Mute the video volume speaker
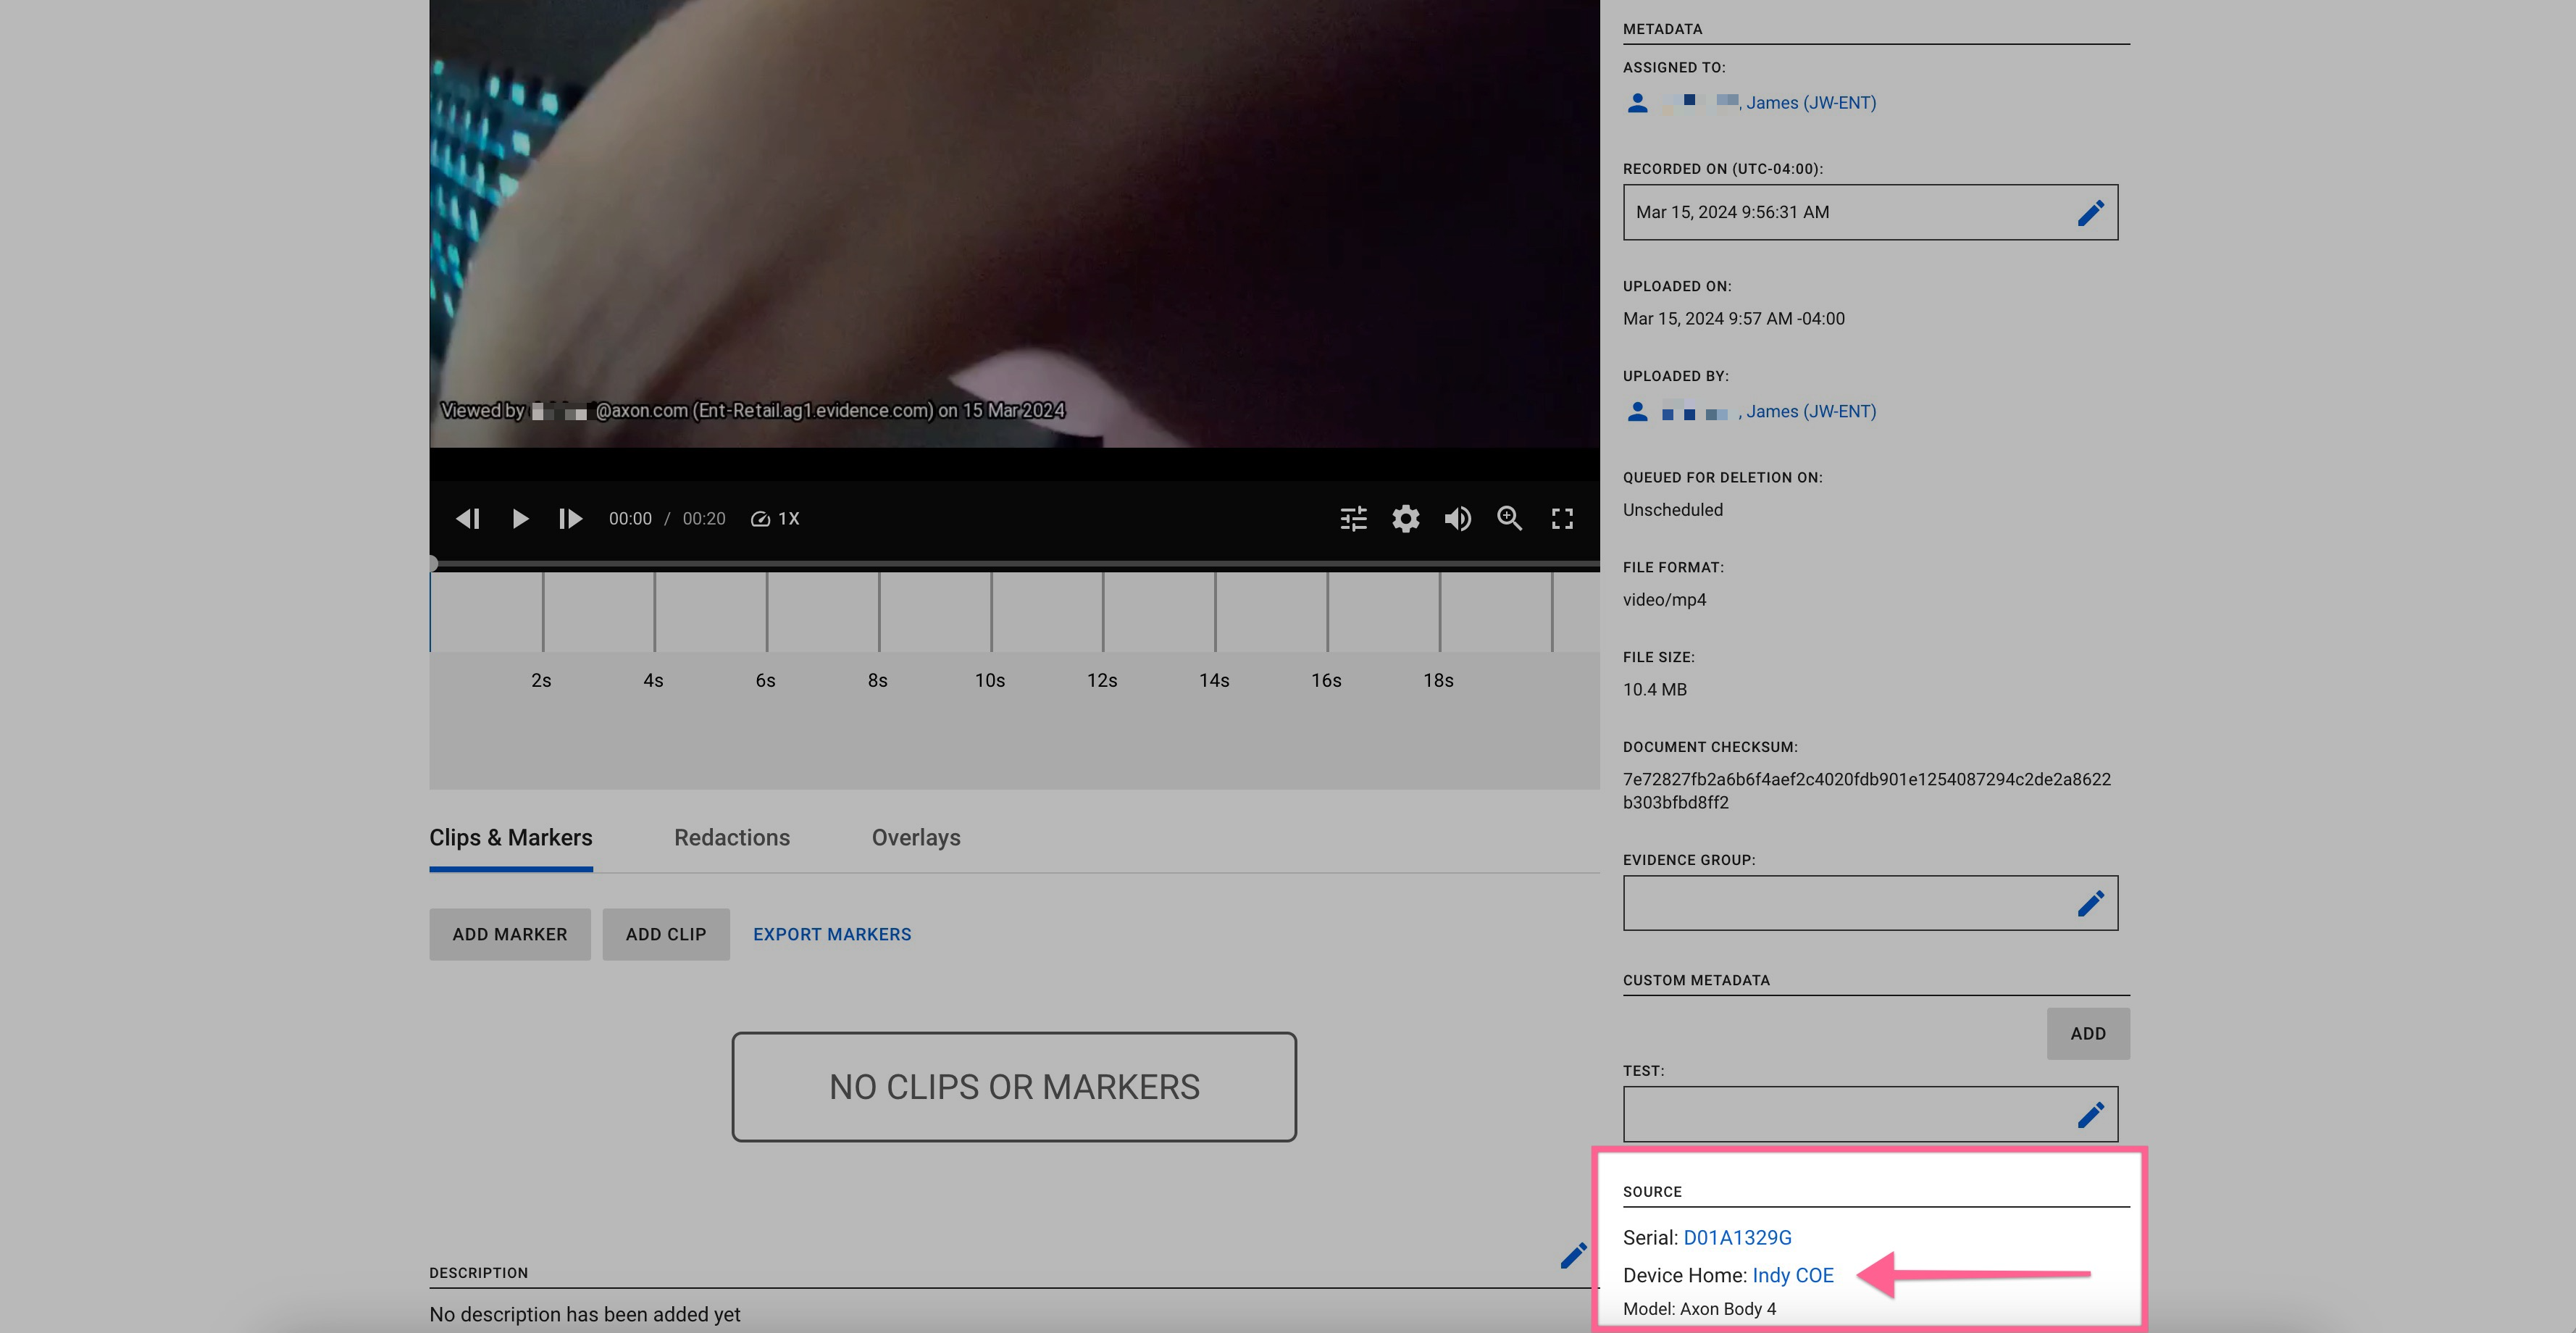This screenshot has width=2576, height=1333. tap(1457, 518)
